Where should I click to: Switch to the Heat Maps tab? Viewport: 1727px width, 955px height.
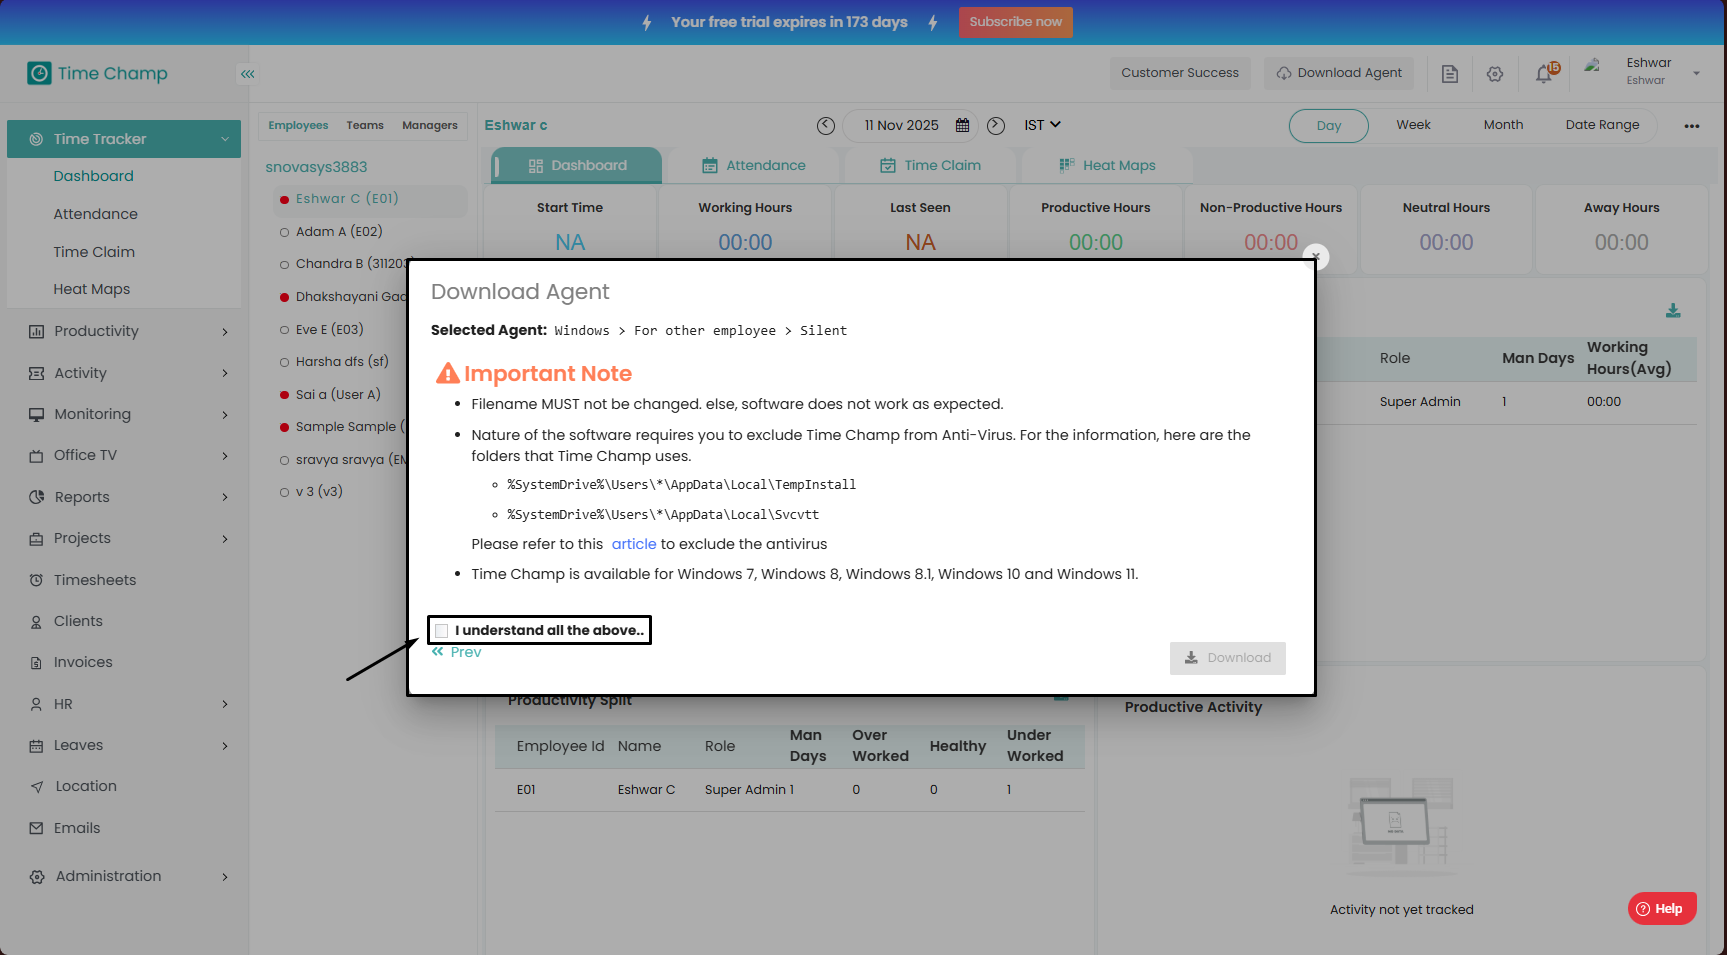[1107, 166]
